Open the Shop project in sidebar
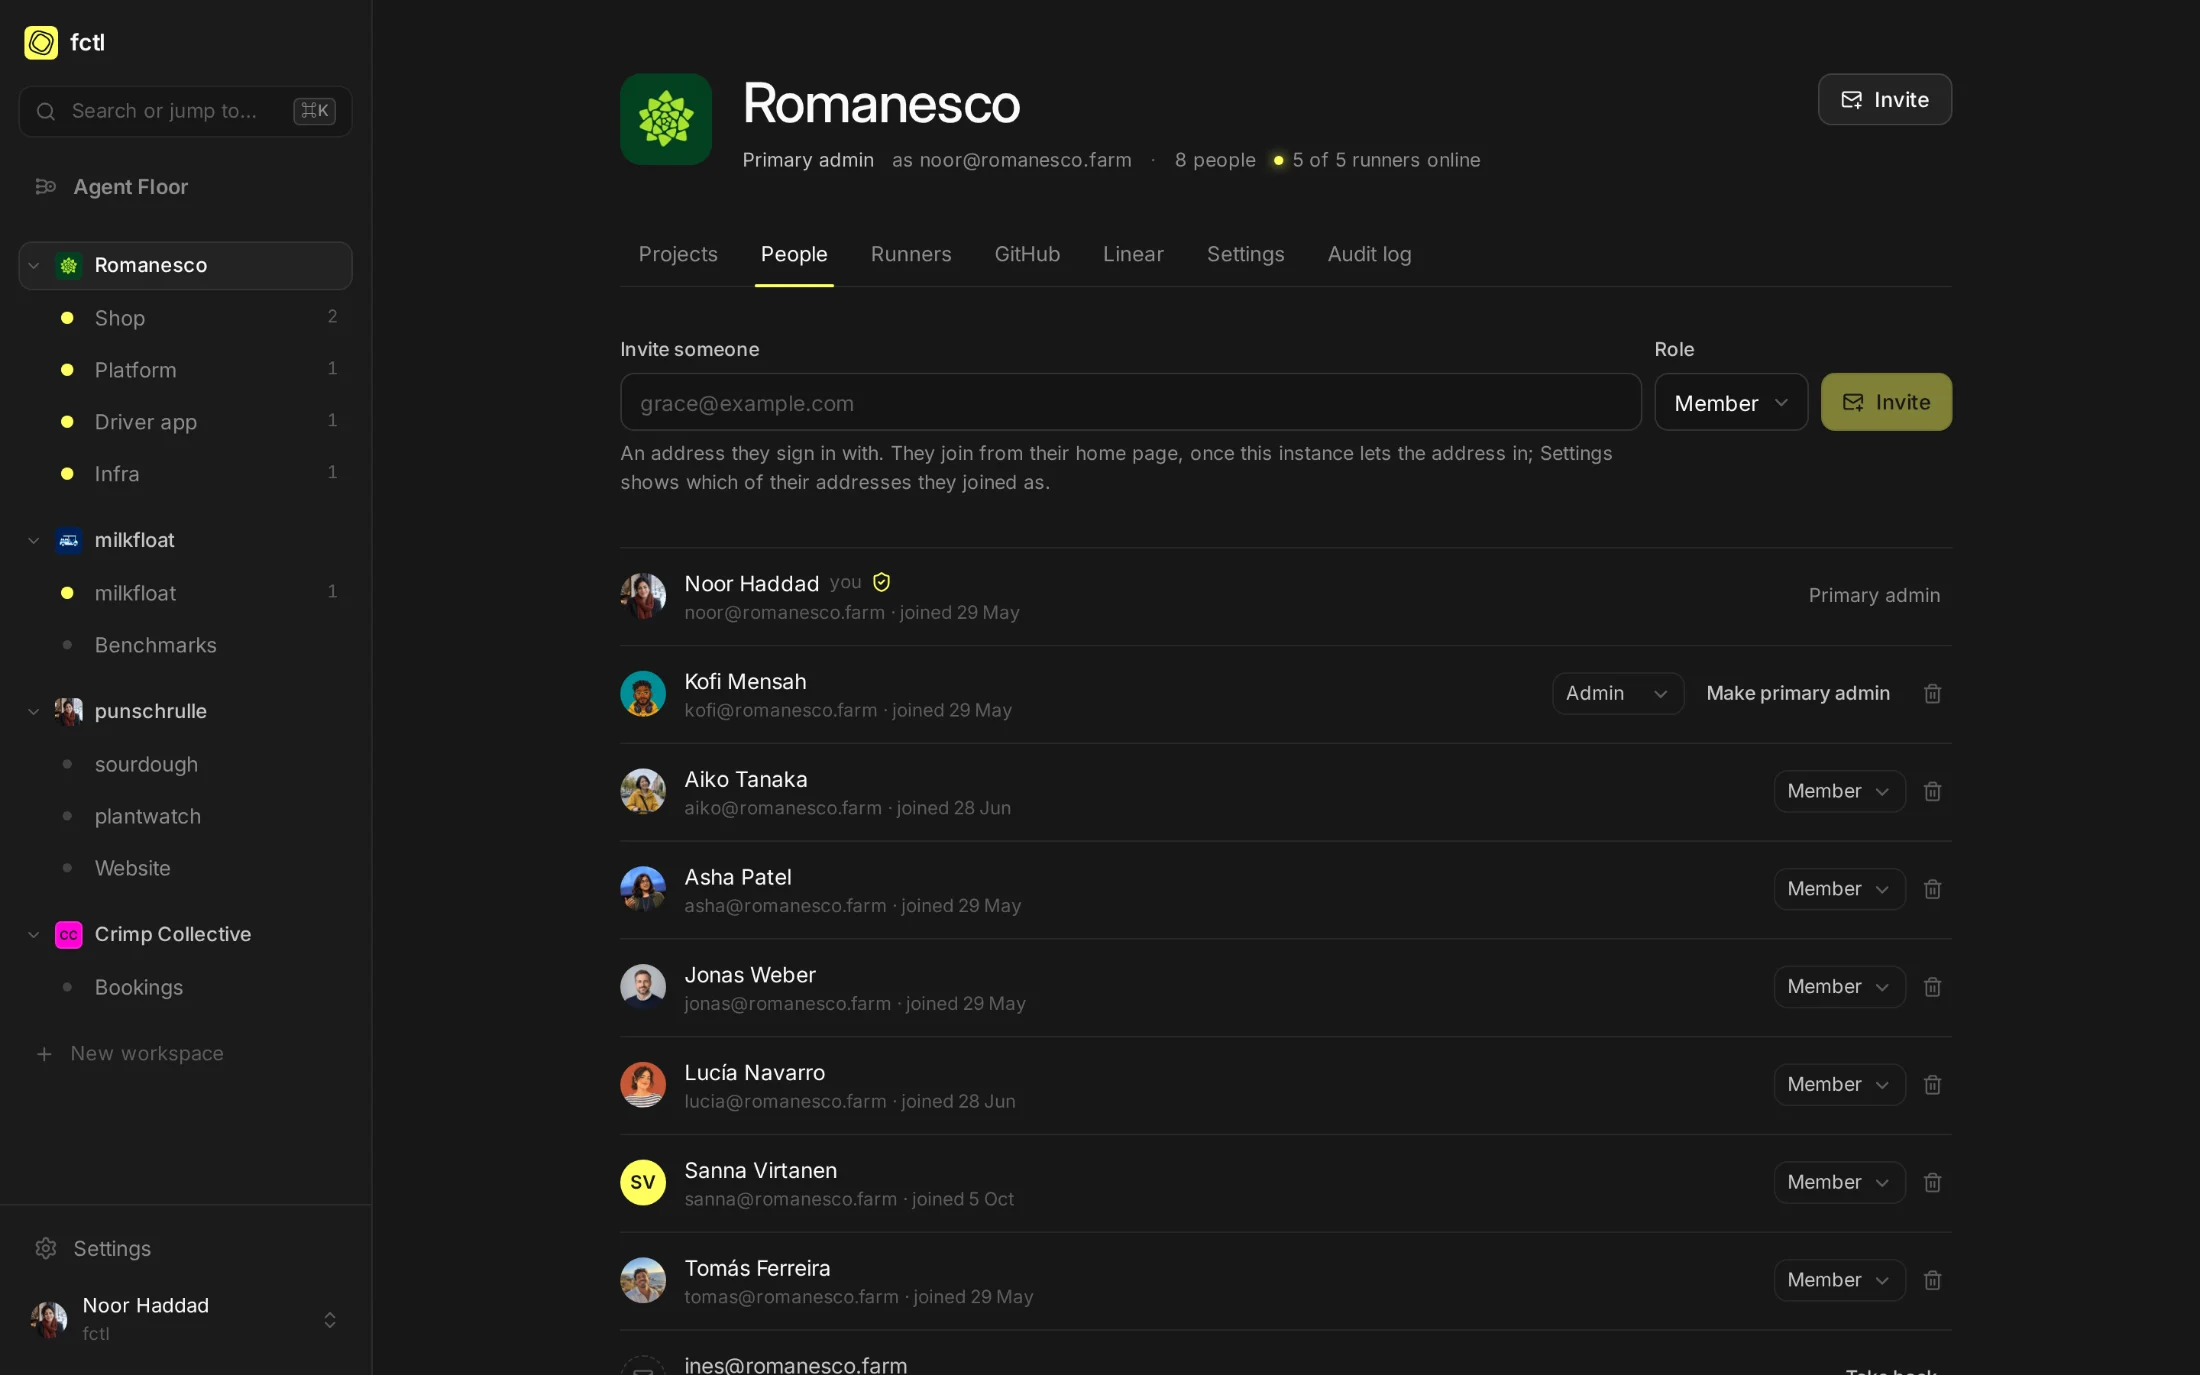This screenshot has width=2200, height=1375. coord(185,318)
